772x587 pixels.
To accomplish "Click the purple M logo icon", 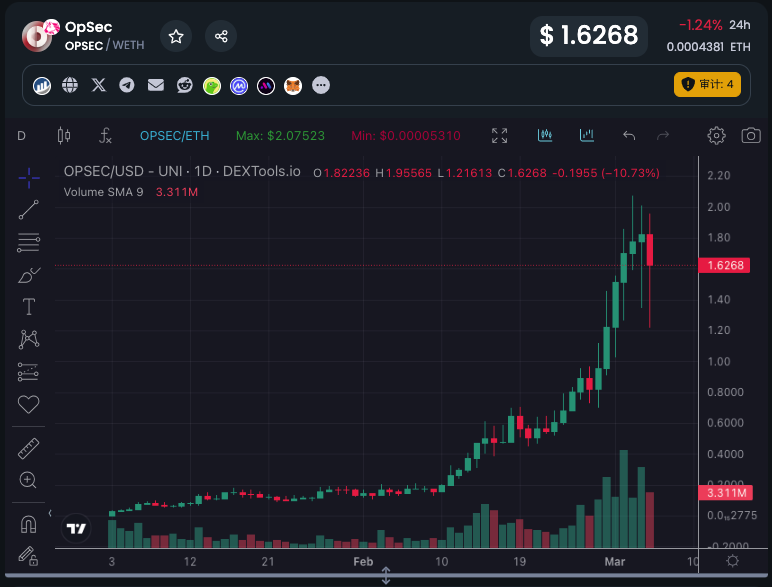I will click(266, 86).
